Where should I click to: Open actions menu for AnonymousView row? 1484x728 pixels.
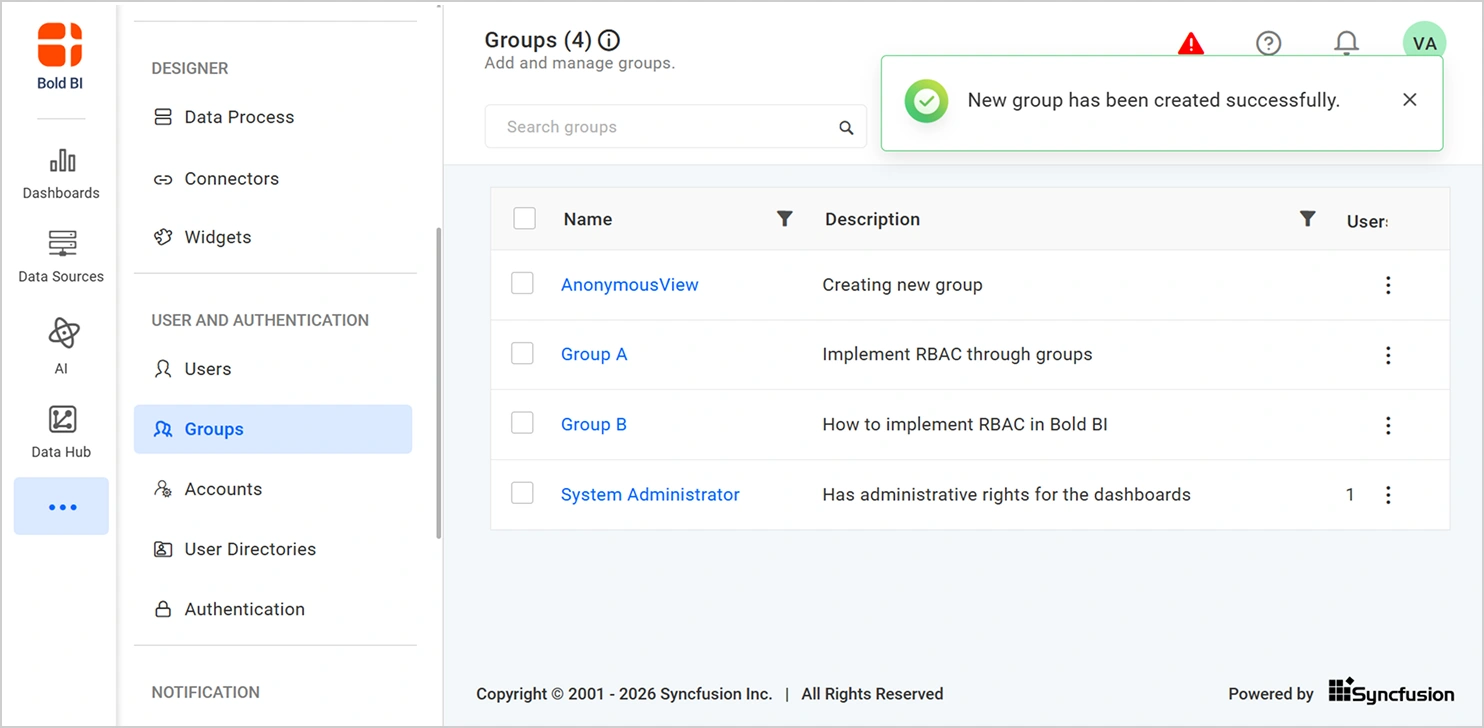pos(1388,285)
